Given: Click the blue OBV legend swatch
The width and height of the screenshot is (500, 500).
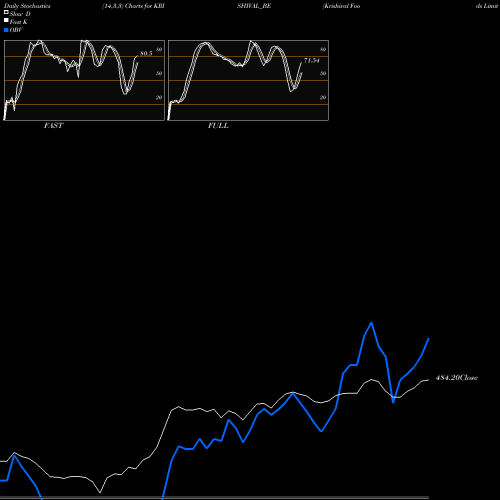Looking at the screenshot, I should coord(6,30).
